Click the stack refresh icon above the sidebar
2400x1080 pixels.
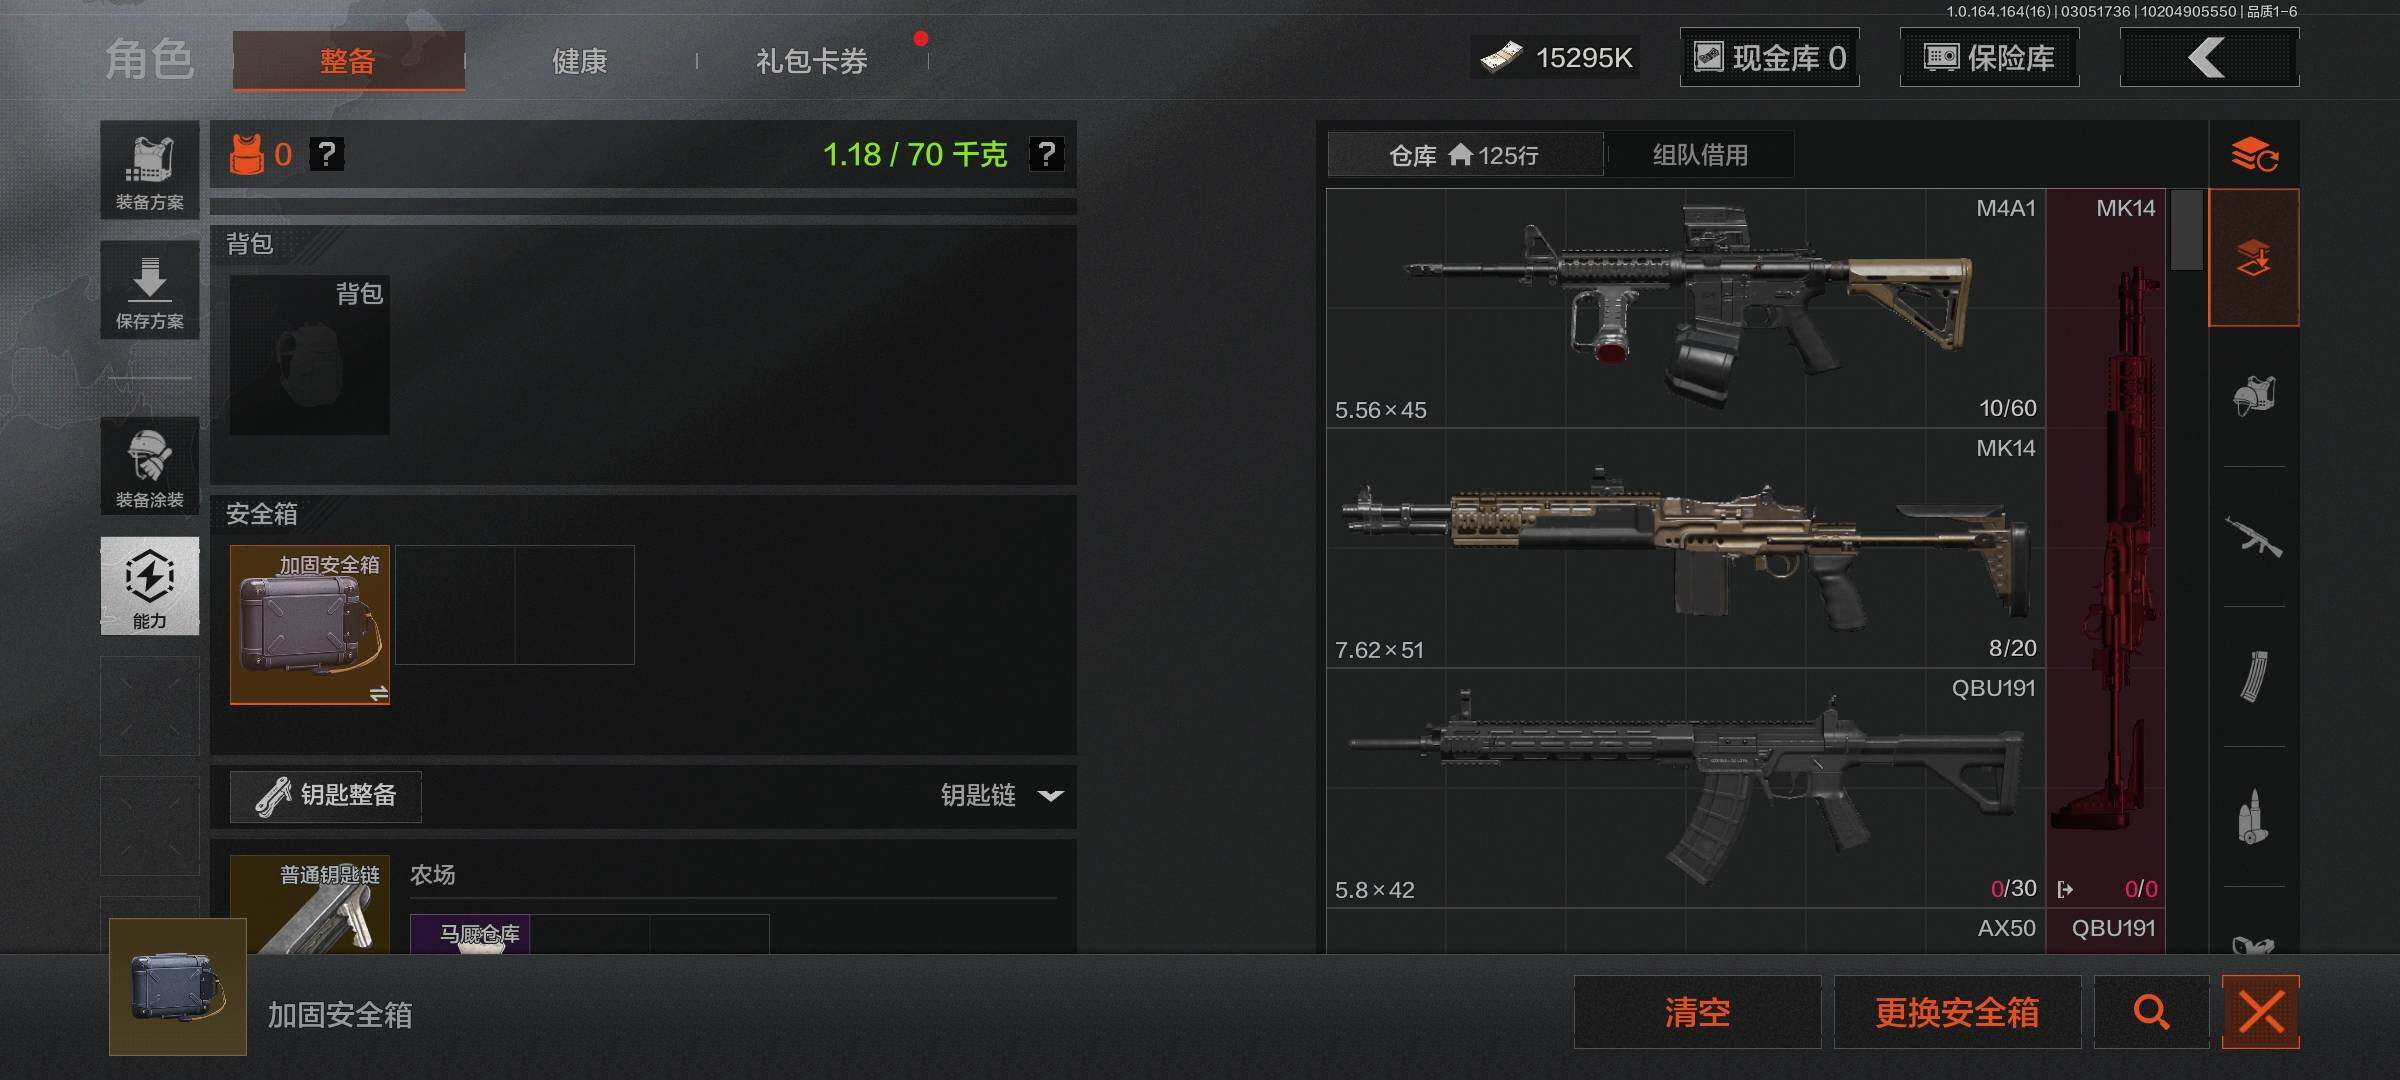pos(2254,155)
